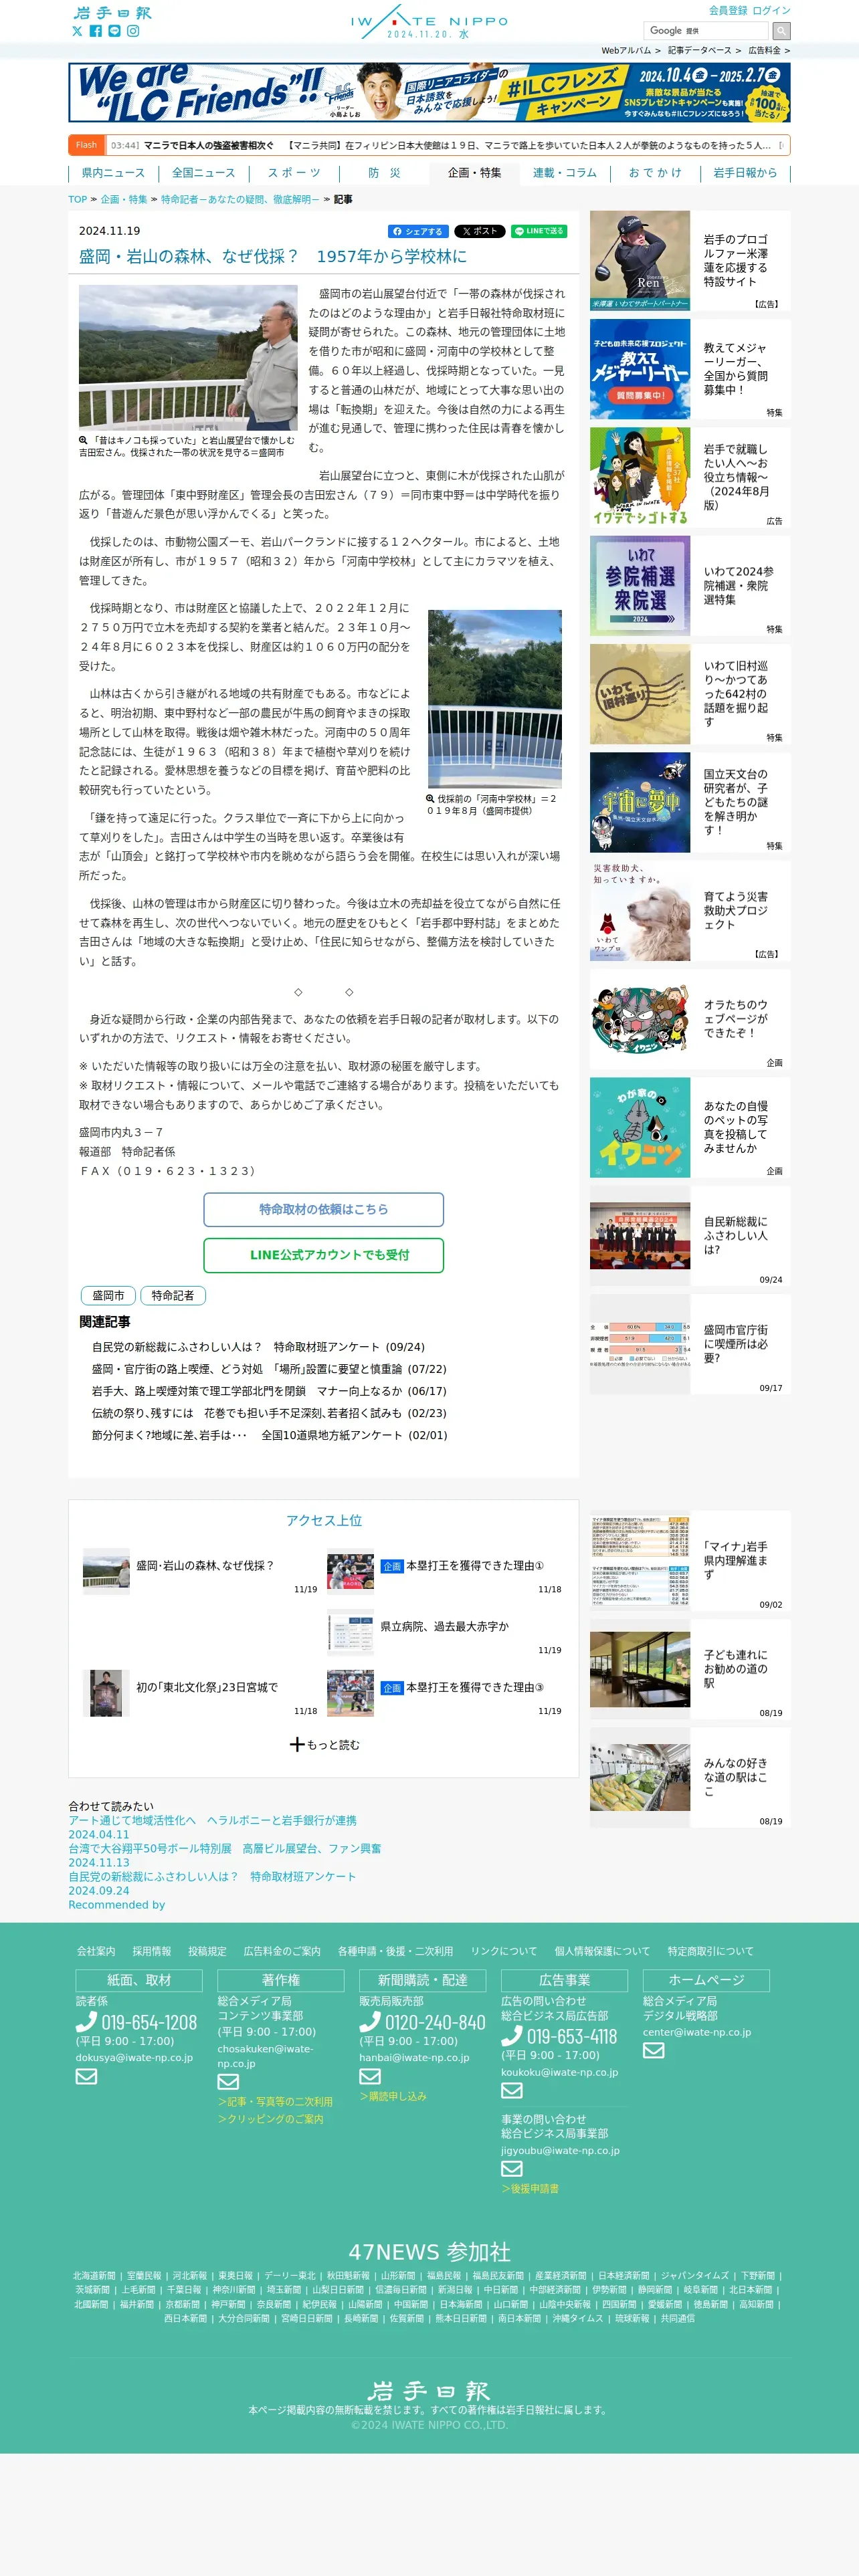This screenshot has height=2576, width=859.
Task: Open related article 盛岡・官庁街の路上喫煙
Action: click(269, 1369)
